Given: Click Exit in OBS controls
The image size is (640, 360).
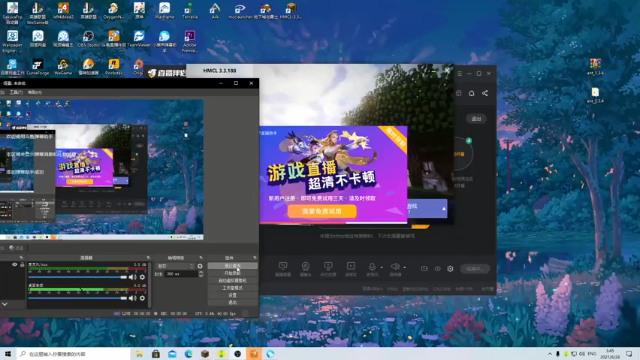Looking at the screenshot, I should point(232,302).
